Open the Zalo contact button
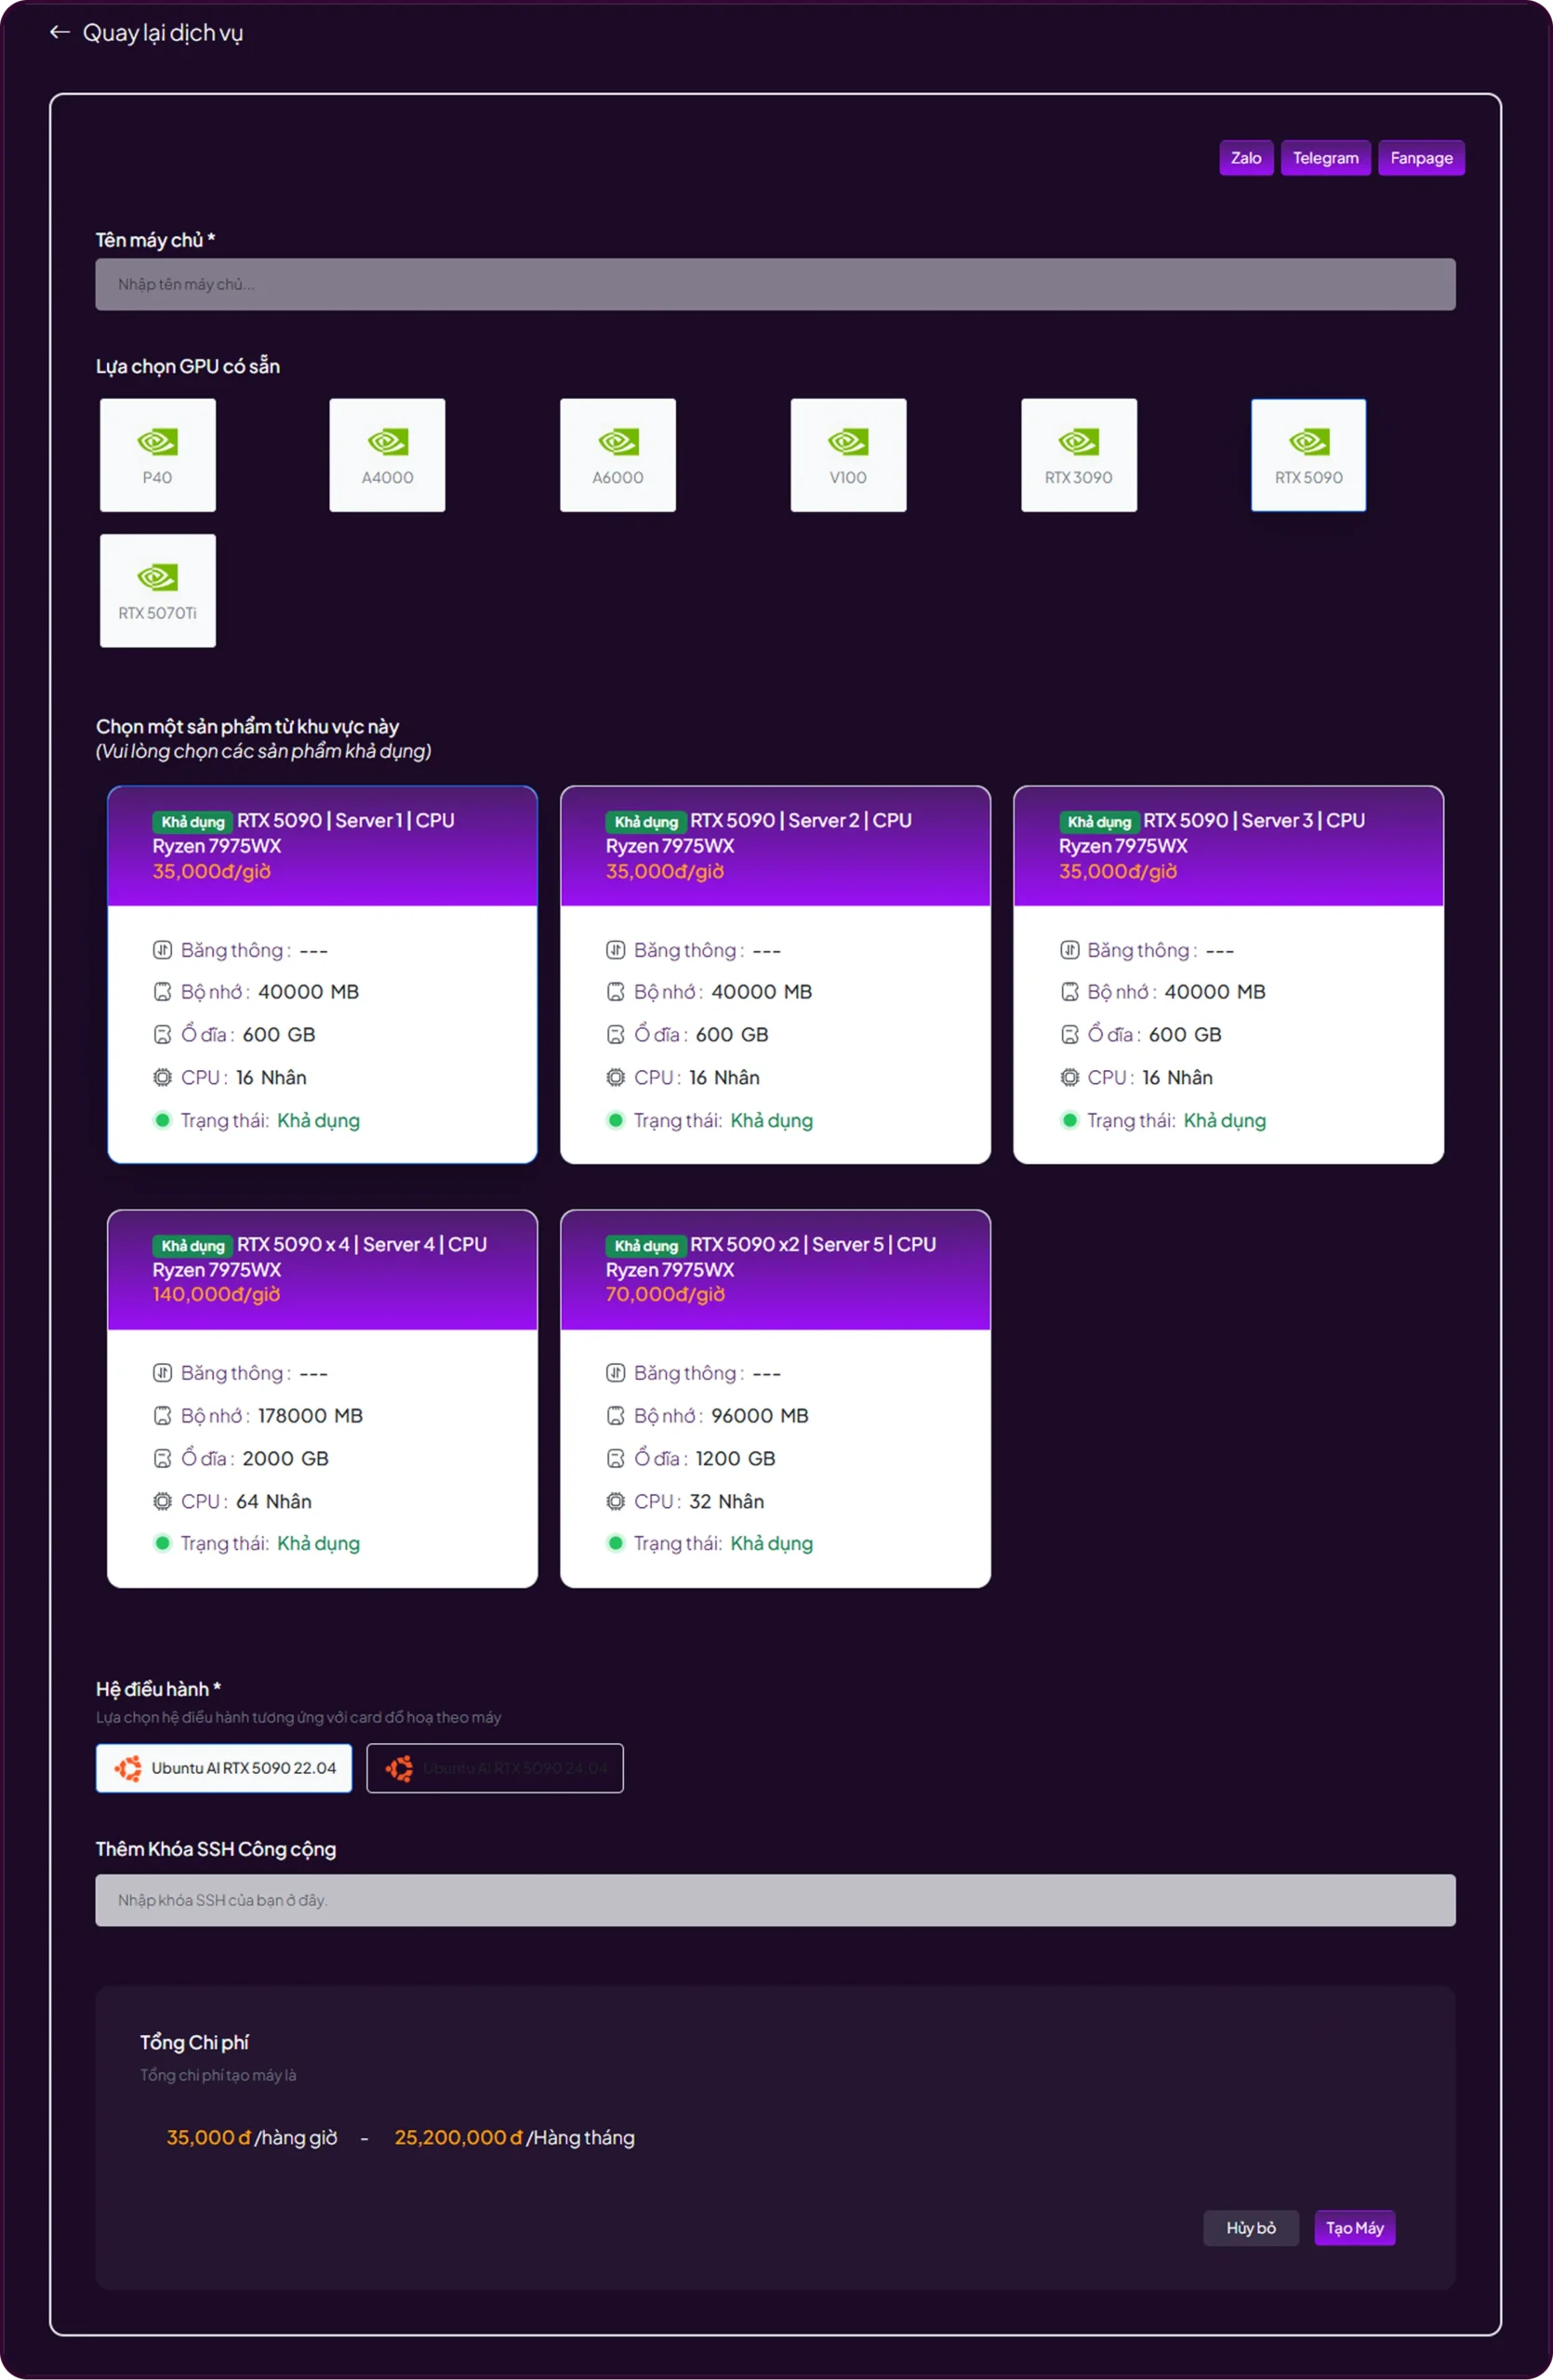1553x2380 pixels. coord(1245,158)
